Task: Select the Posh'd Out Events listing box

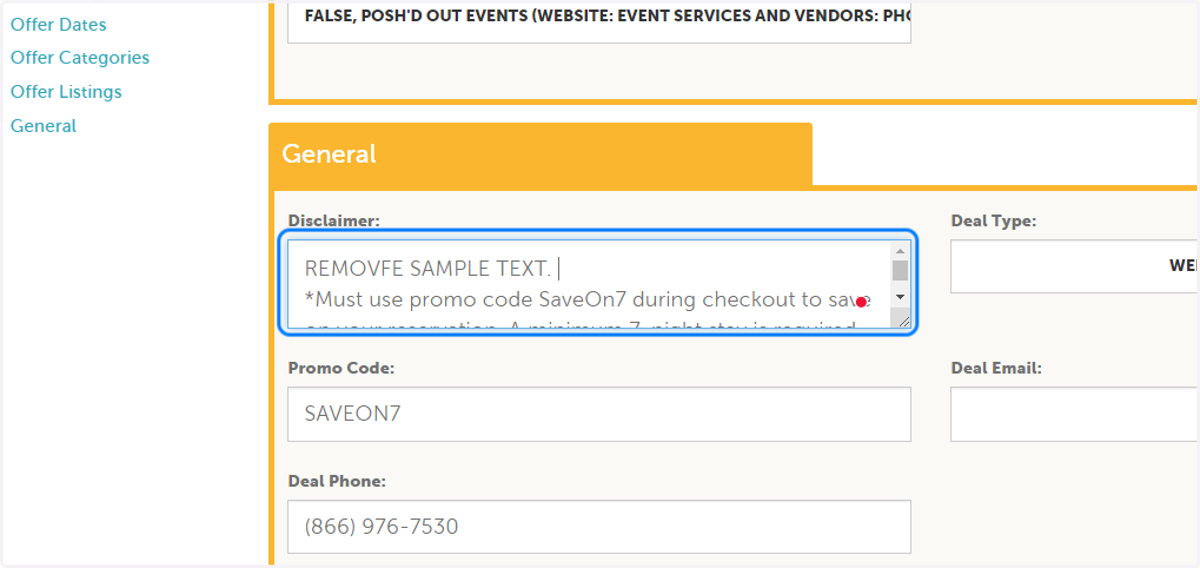Action: click(599, 21)
